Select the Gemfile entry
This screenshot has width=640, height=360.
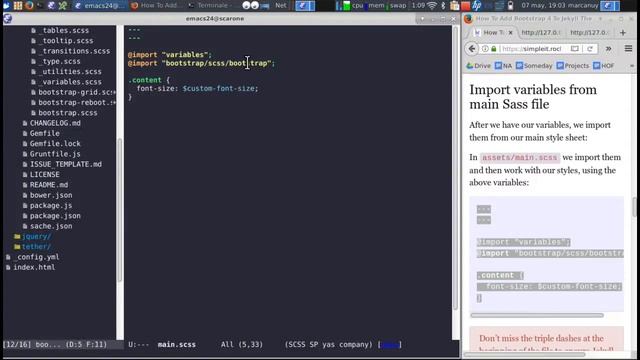tap(44, 133)
